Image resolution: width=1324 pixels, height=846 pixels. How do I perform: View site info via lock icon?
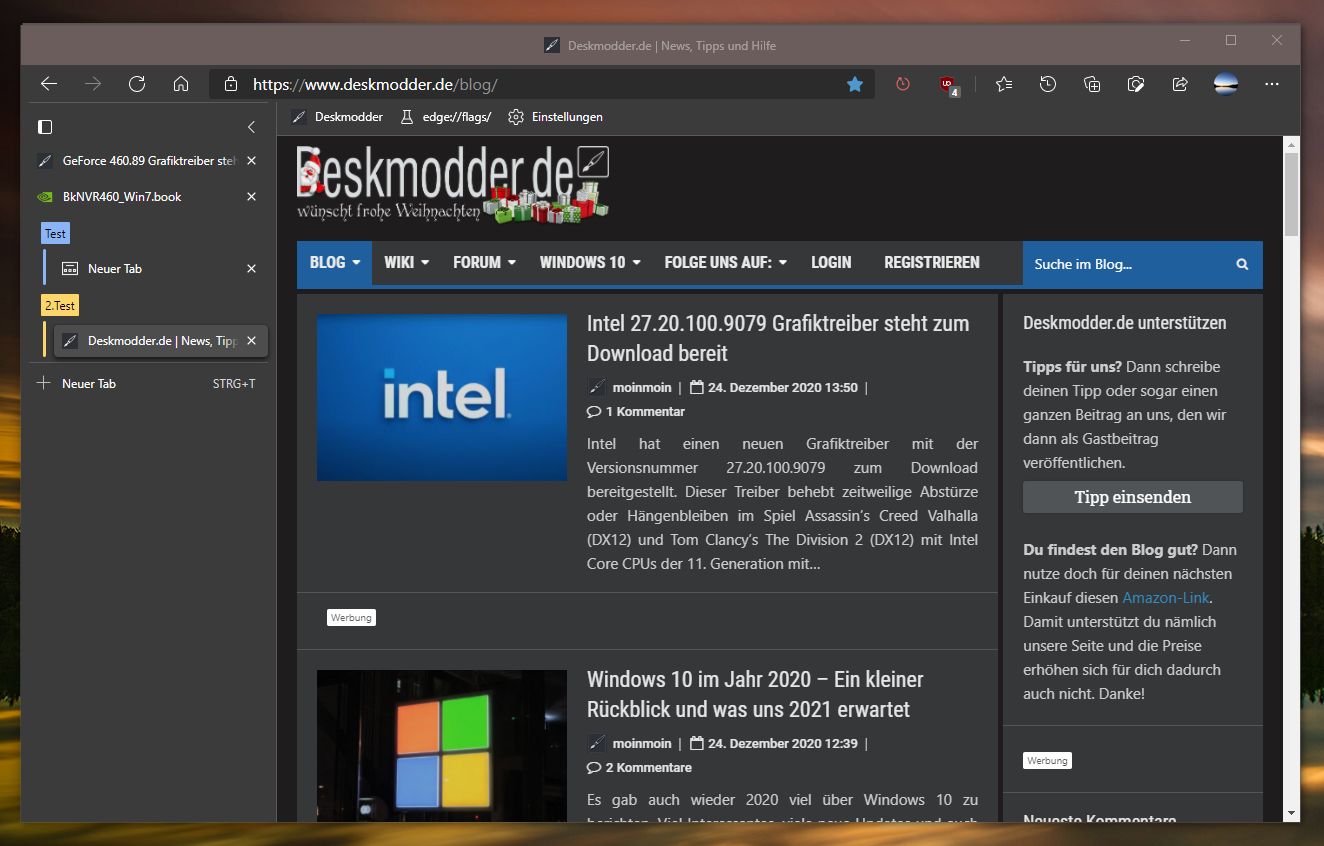(x=231, y=84)
